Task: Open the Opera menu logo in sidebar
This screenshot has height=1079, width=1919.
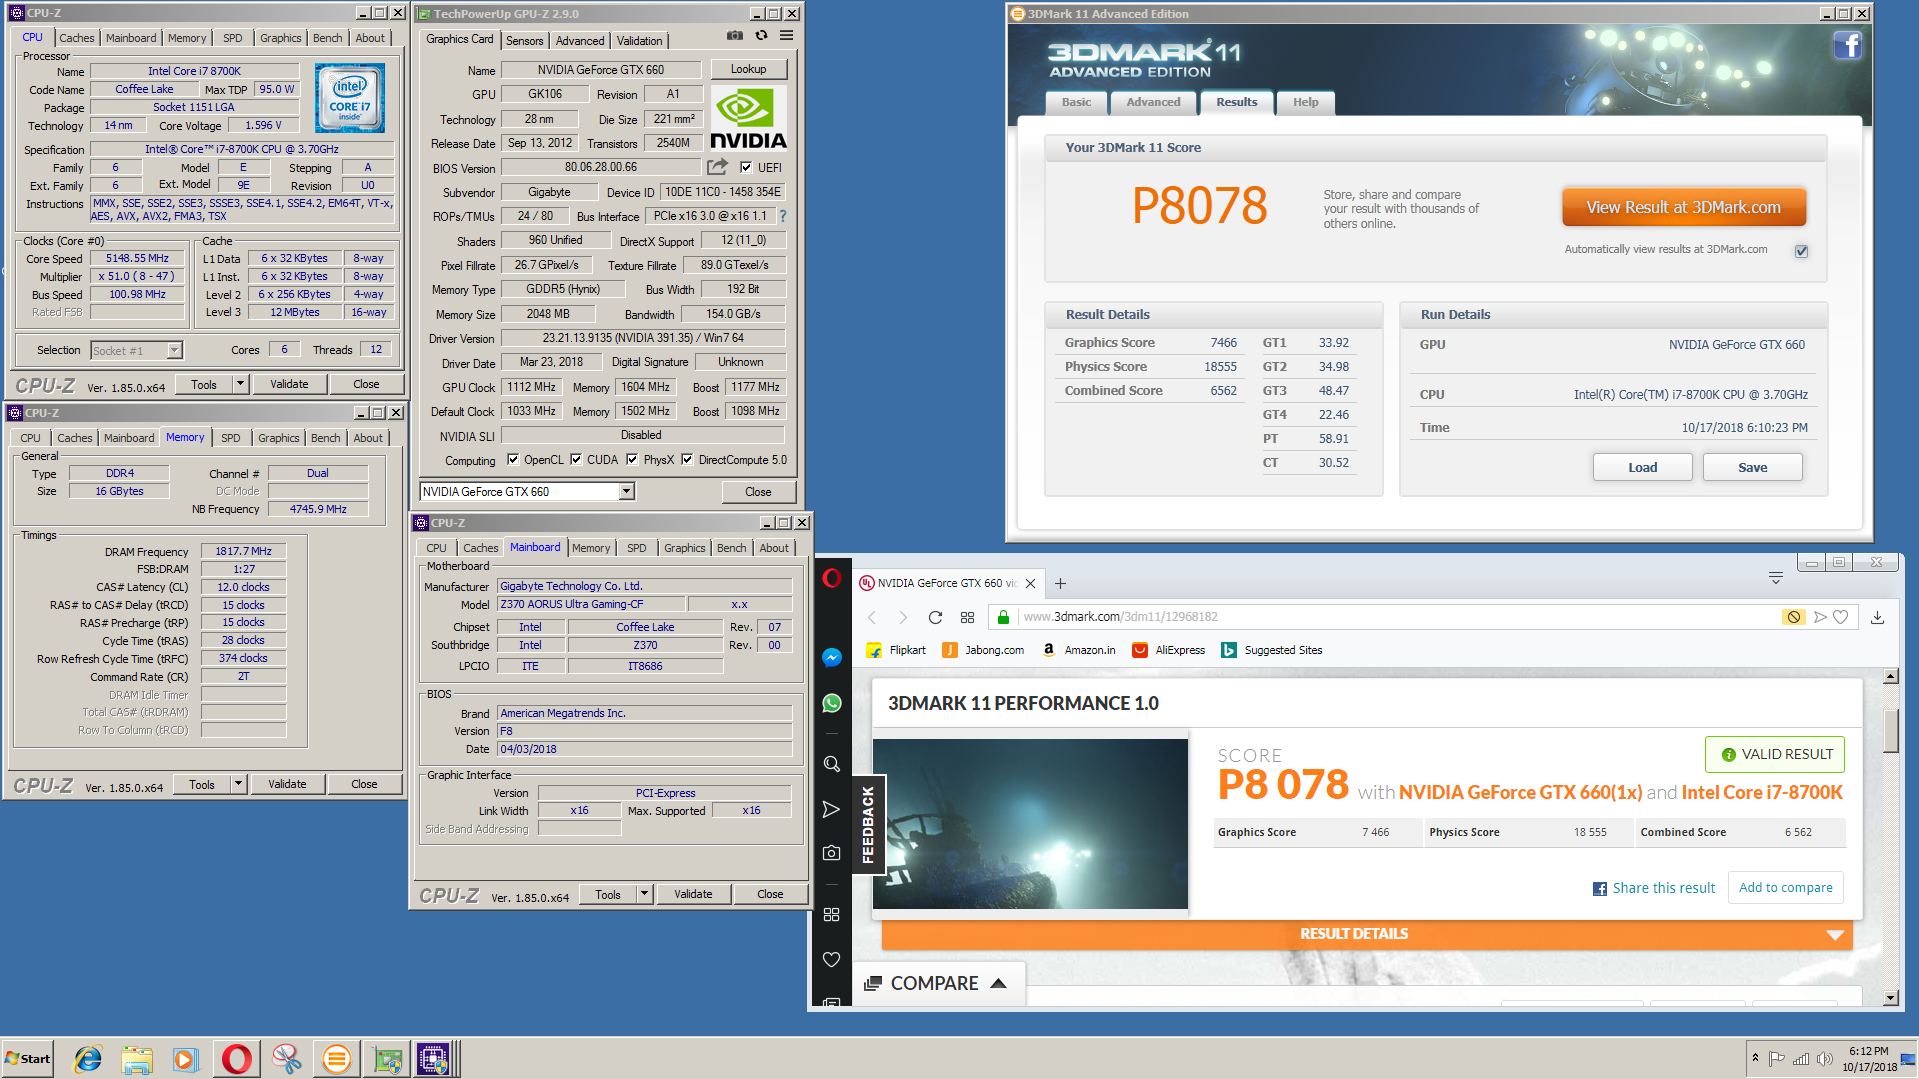Action: 831,578
